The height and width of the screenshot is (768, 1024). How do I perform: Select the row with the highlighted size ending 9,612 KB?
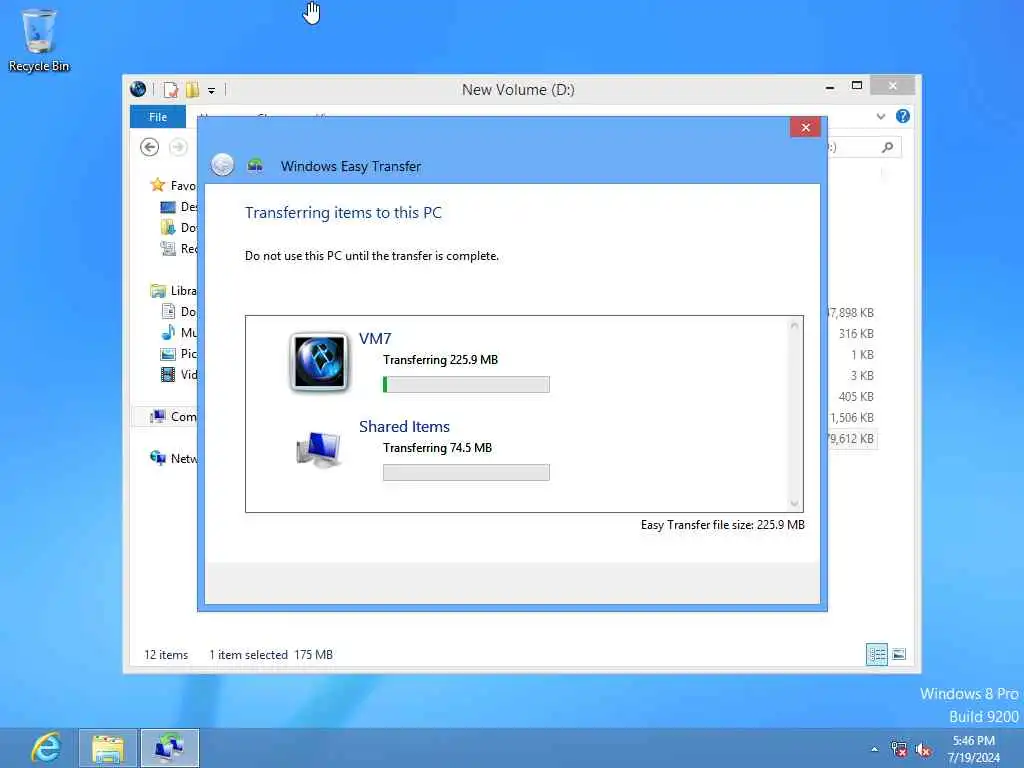[x=852, y=439]
